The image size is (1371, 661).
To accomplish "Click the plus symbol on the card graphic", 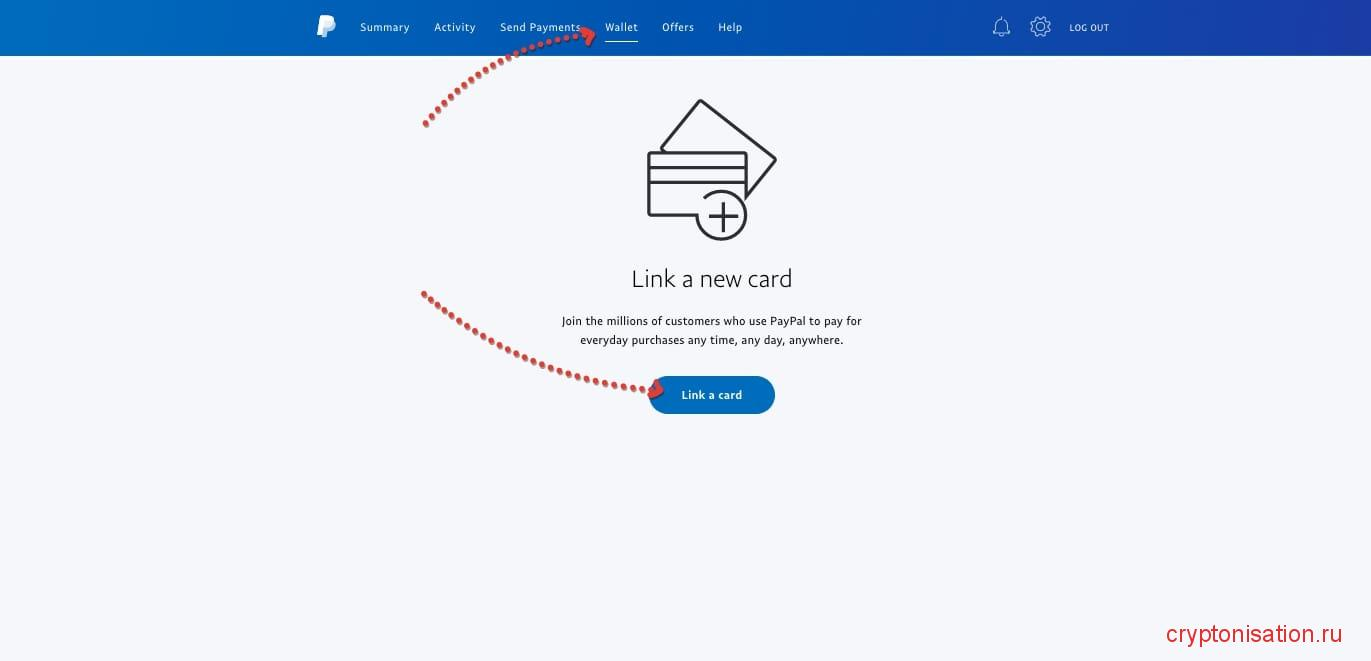I will [723, 214].
